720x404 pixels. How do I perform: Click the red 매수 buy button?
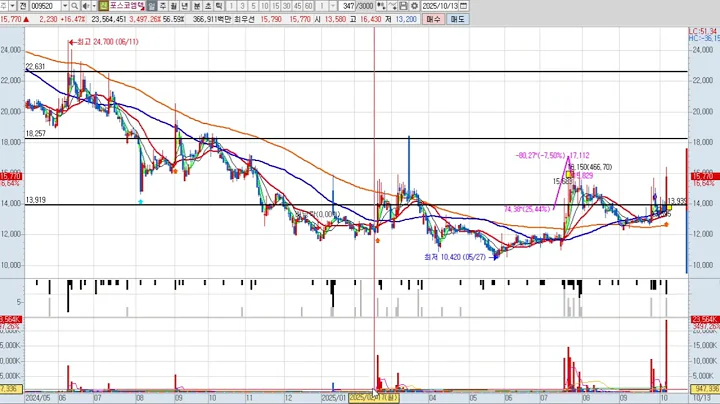pyautogui.click(x=433, y=19)
